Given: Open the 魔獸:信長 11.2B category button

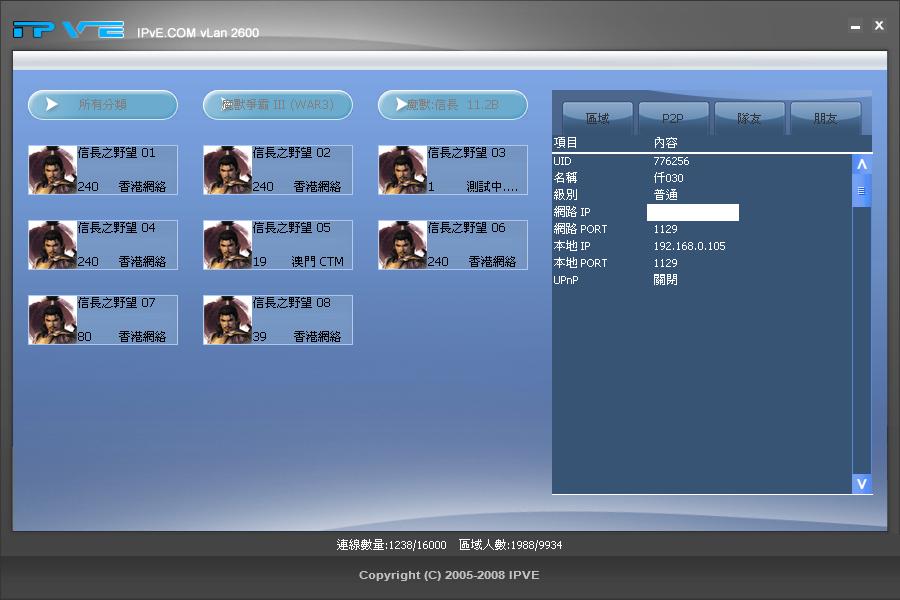Looking at the screenshot, I should coord(453,105).
